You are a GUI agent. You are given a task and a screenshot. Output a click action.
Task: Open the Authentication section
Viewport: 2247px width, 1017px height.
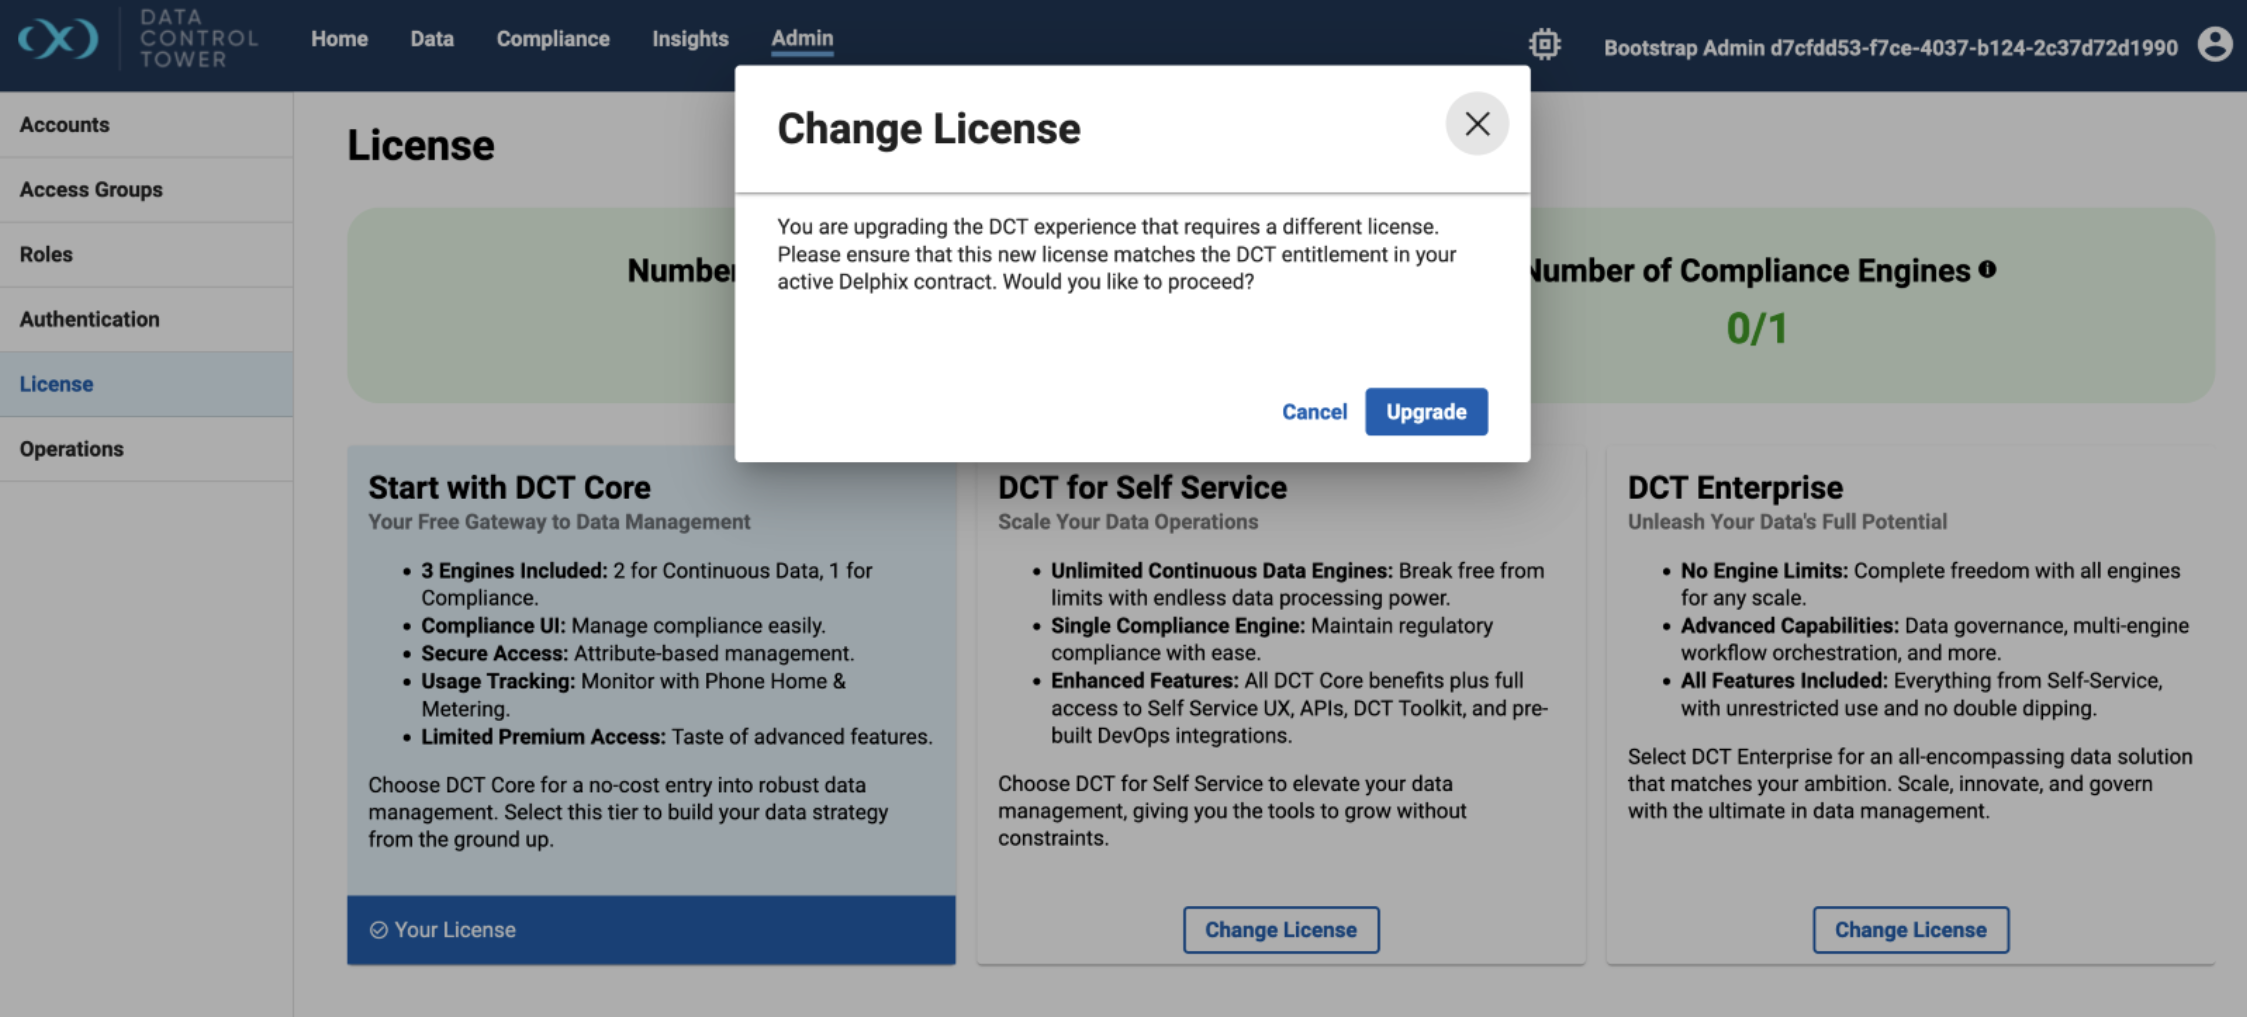tap(90, 320)
